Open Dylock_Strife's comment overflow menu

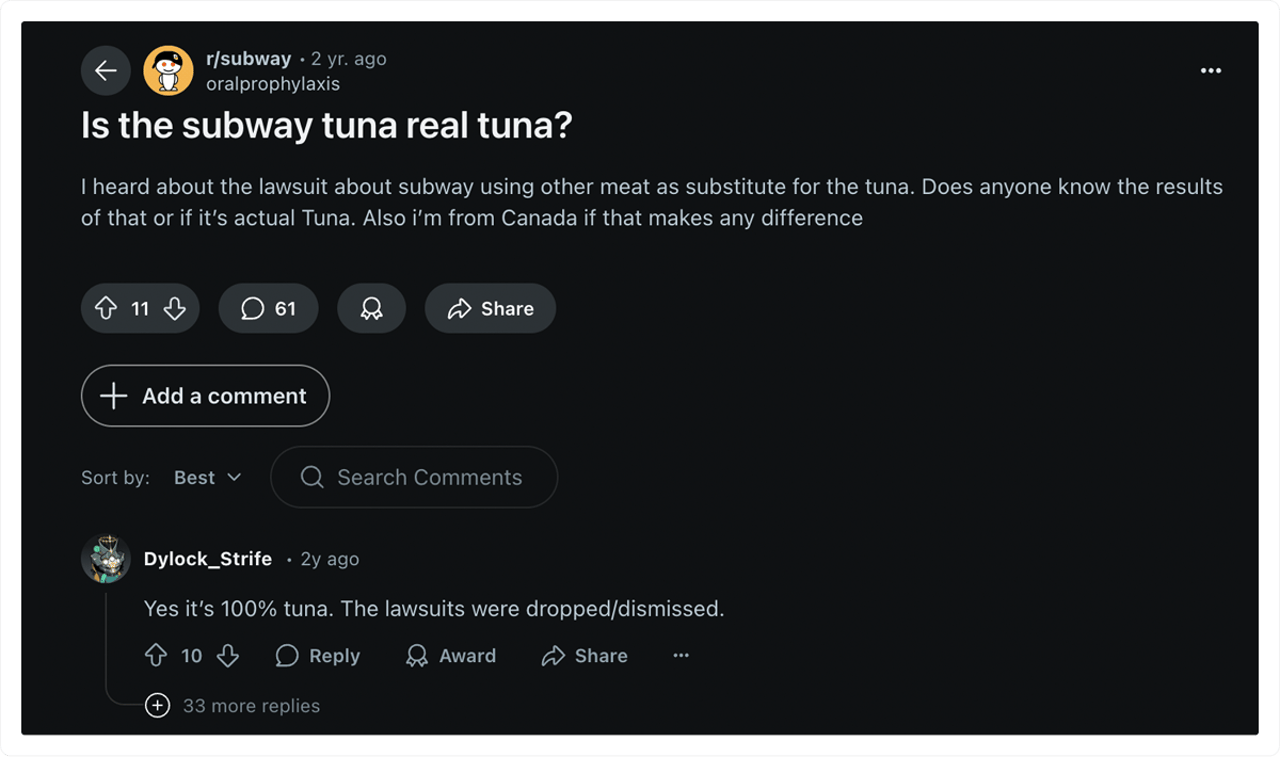[681, 655]
